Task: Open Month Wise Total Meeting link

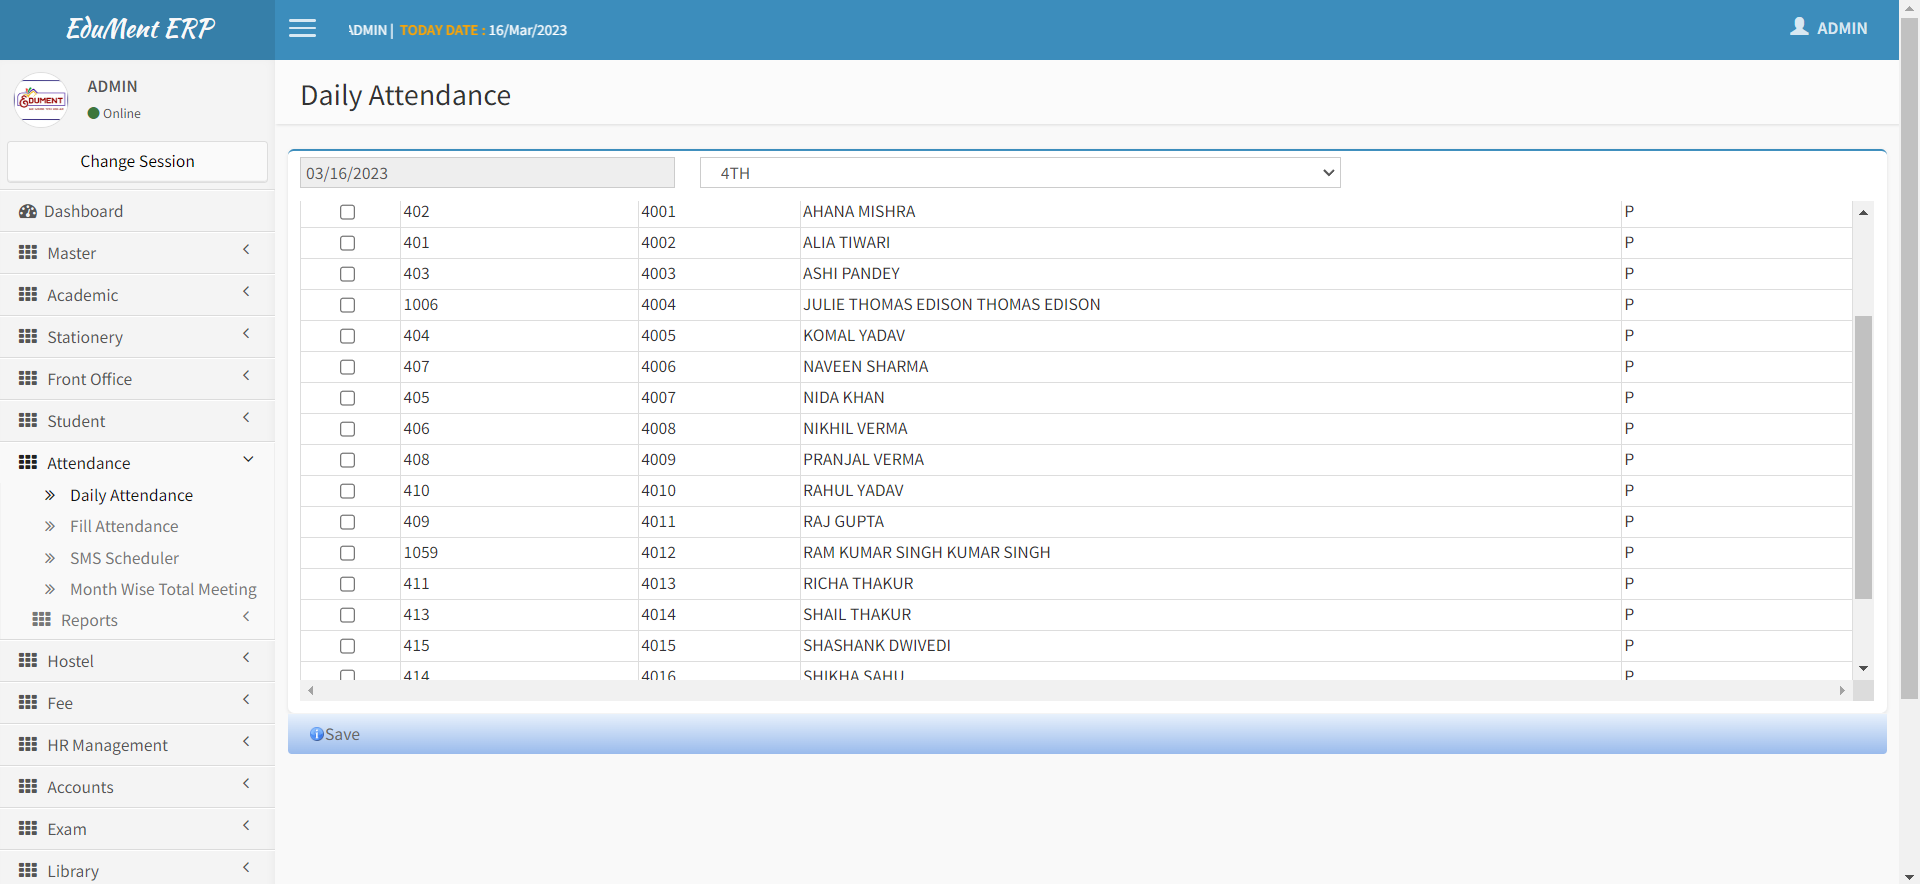Action: (163, 589)
